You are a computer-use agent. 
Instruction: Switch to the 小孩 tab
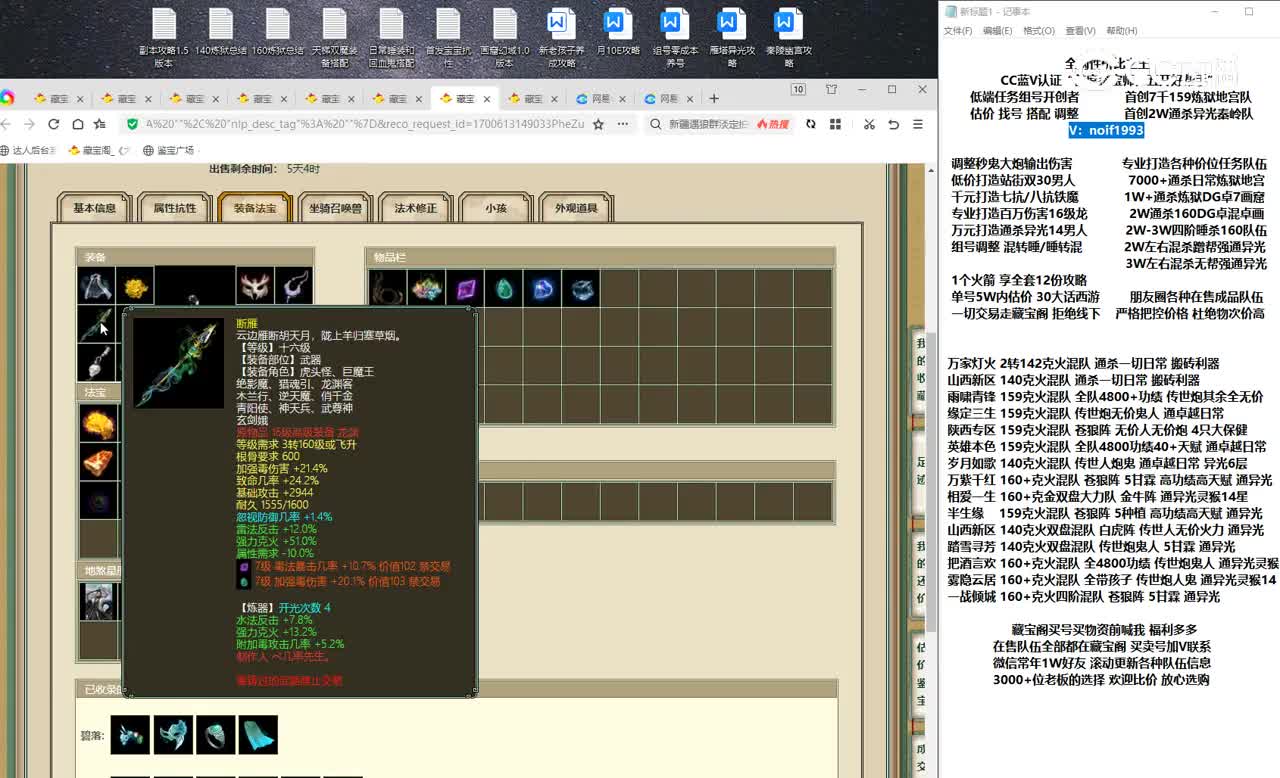(496, 208)
